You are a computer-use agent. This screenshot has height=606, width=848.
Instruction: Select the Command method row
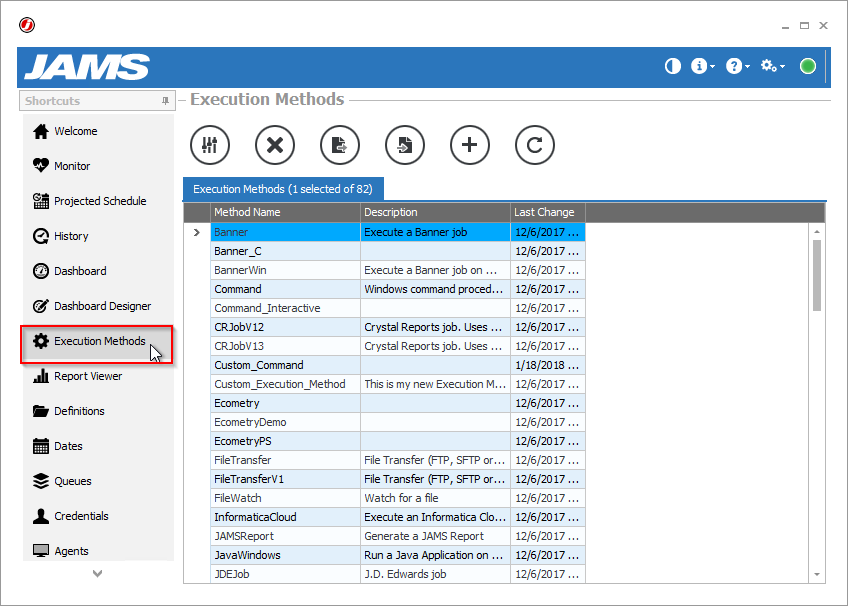398,289
